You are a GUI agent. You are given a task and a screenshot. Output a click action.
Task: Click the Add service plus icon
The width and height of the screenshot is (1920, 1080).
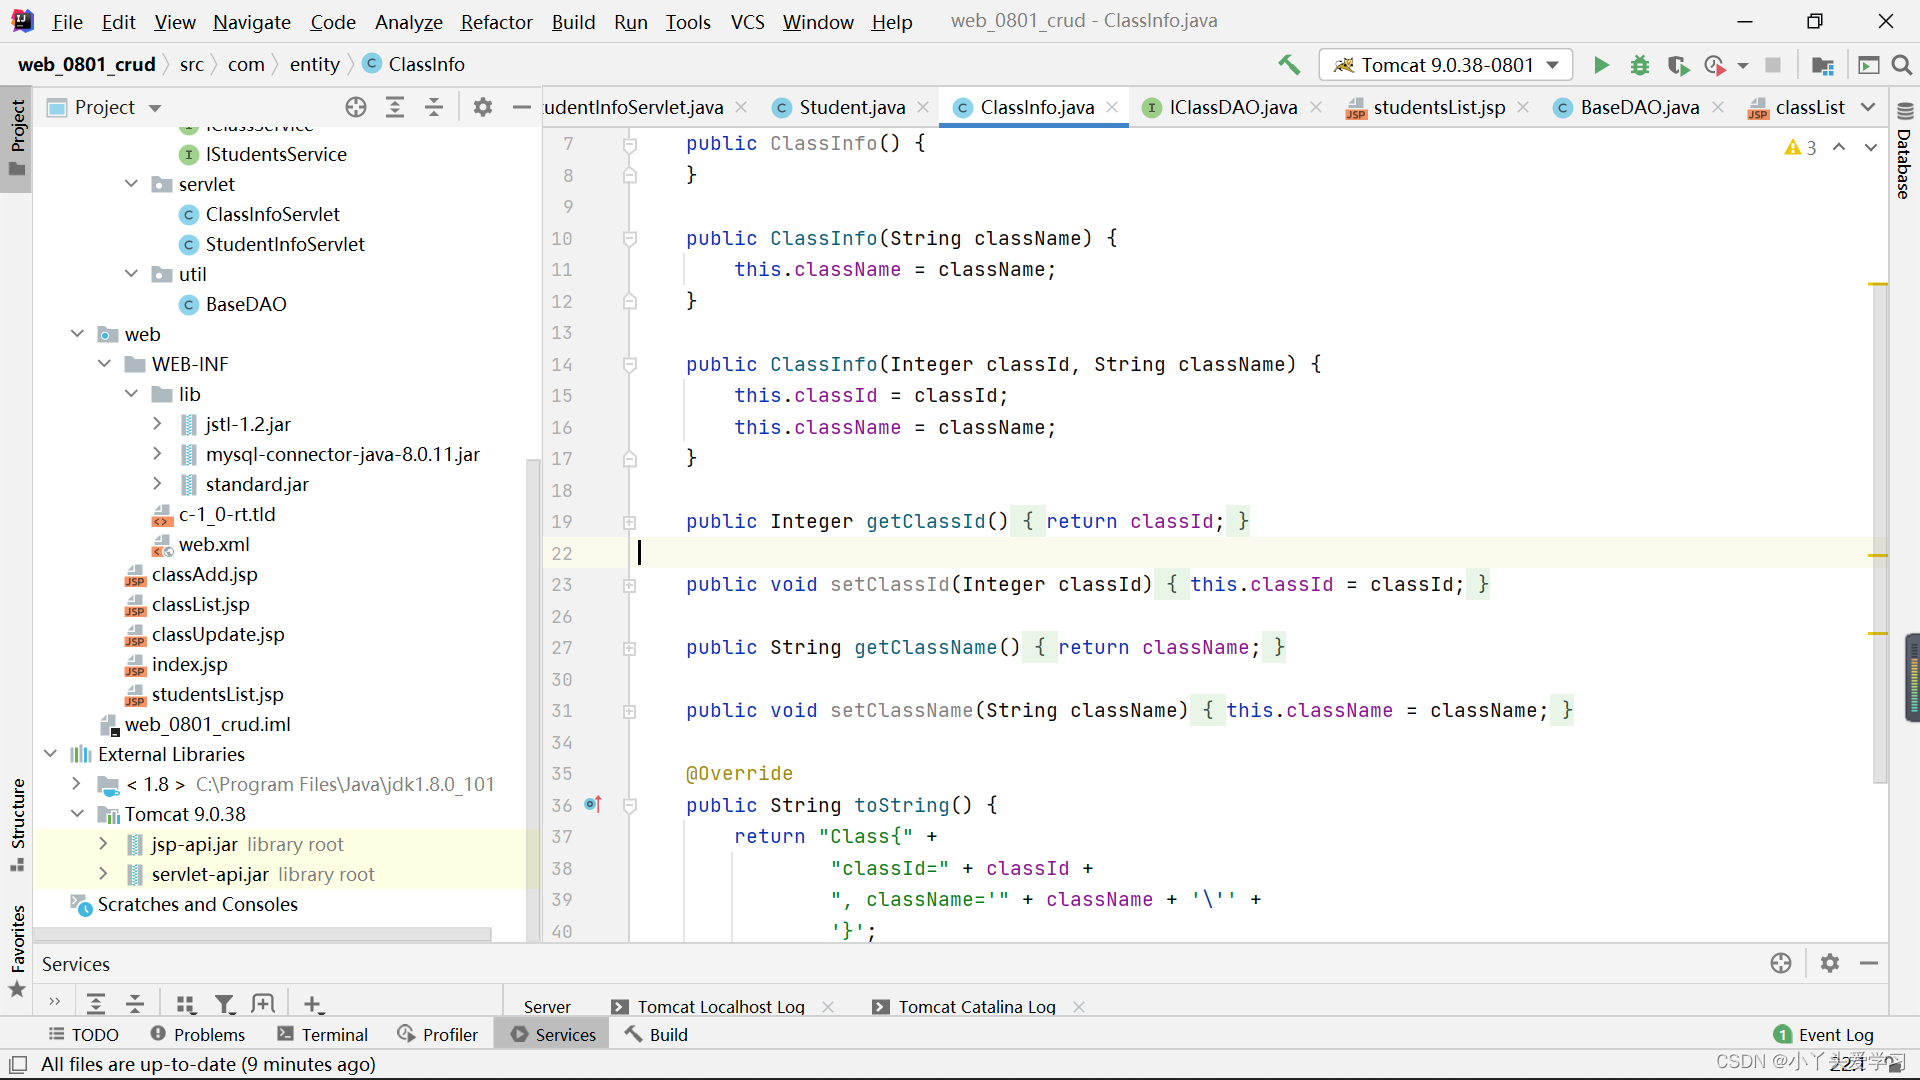pyautogui.click(x=313, y=1003)
